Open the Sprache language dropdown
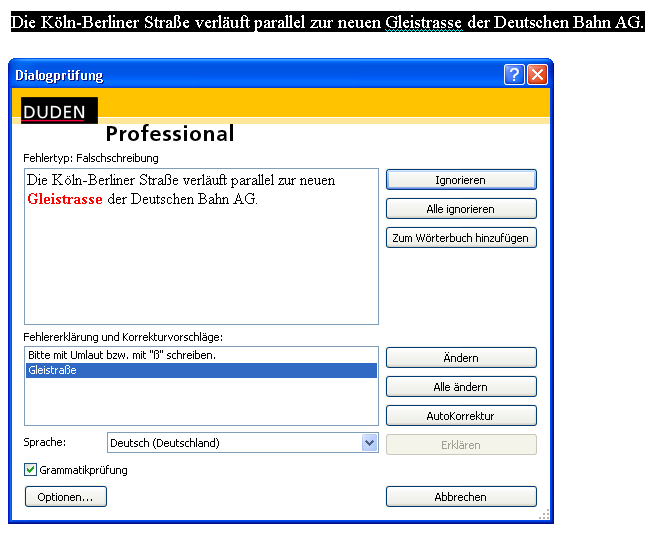Viewport: 654px width, 535px height. 369,443
